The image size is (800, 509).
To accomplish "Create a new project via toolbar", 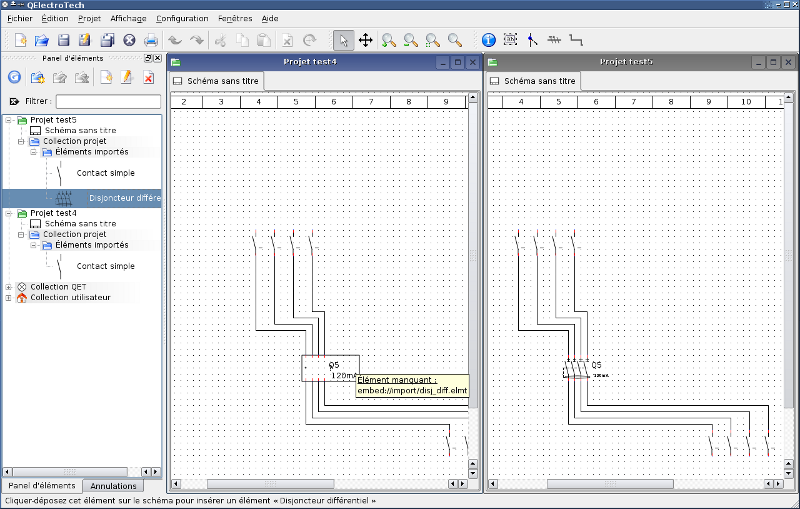I will [x=20, y=40].
